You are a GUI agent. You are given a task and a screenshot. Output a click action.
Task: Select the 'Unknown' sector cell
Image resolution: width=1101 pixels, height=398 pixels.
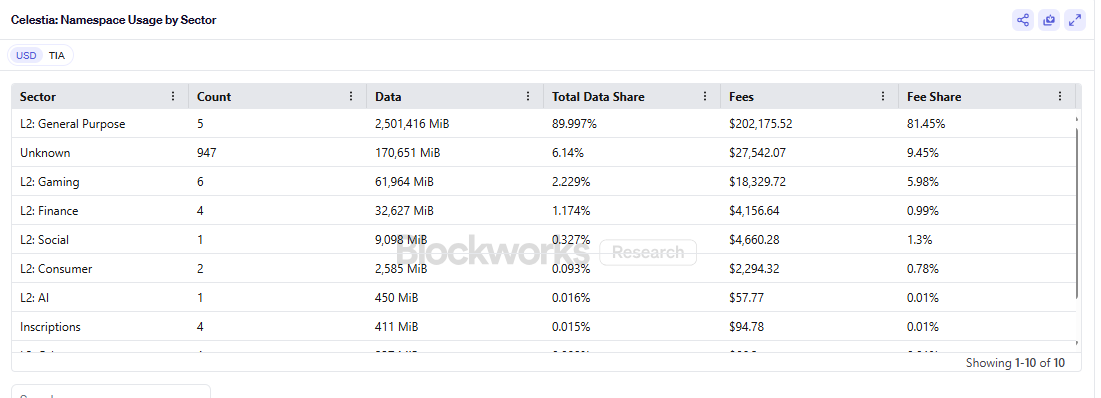(x=100, y=152)
